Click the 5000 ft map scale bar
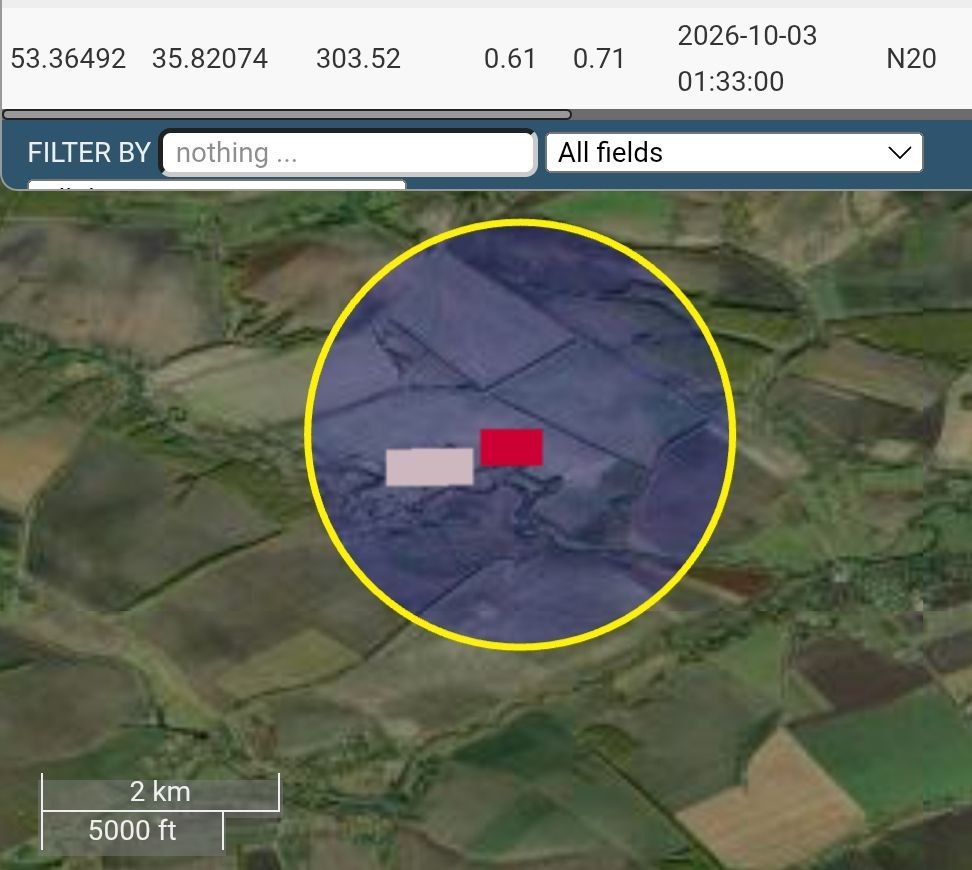This screenshot has width=972, height=870. point(132,830)
